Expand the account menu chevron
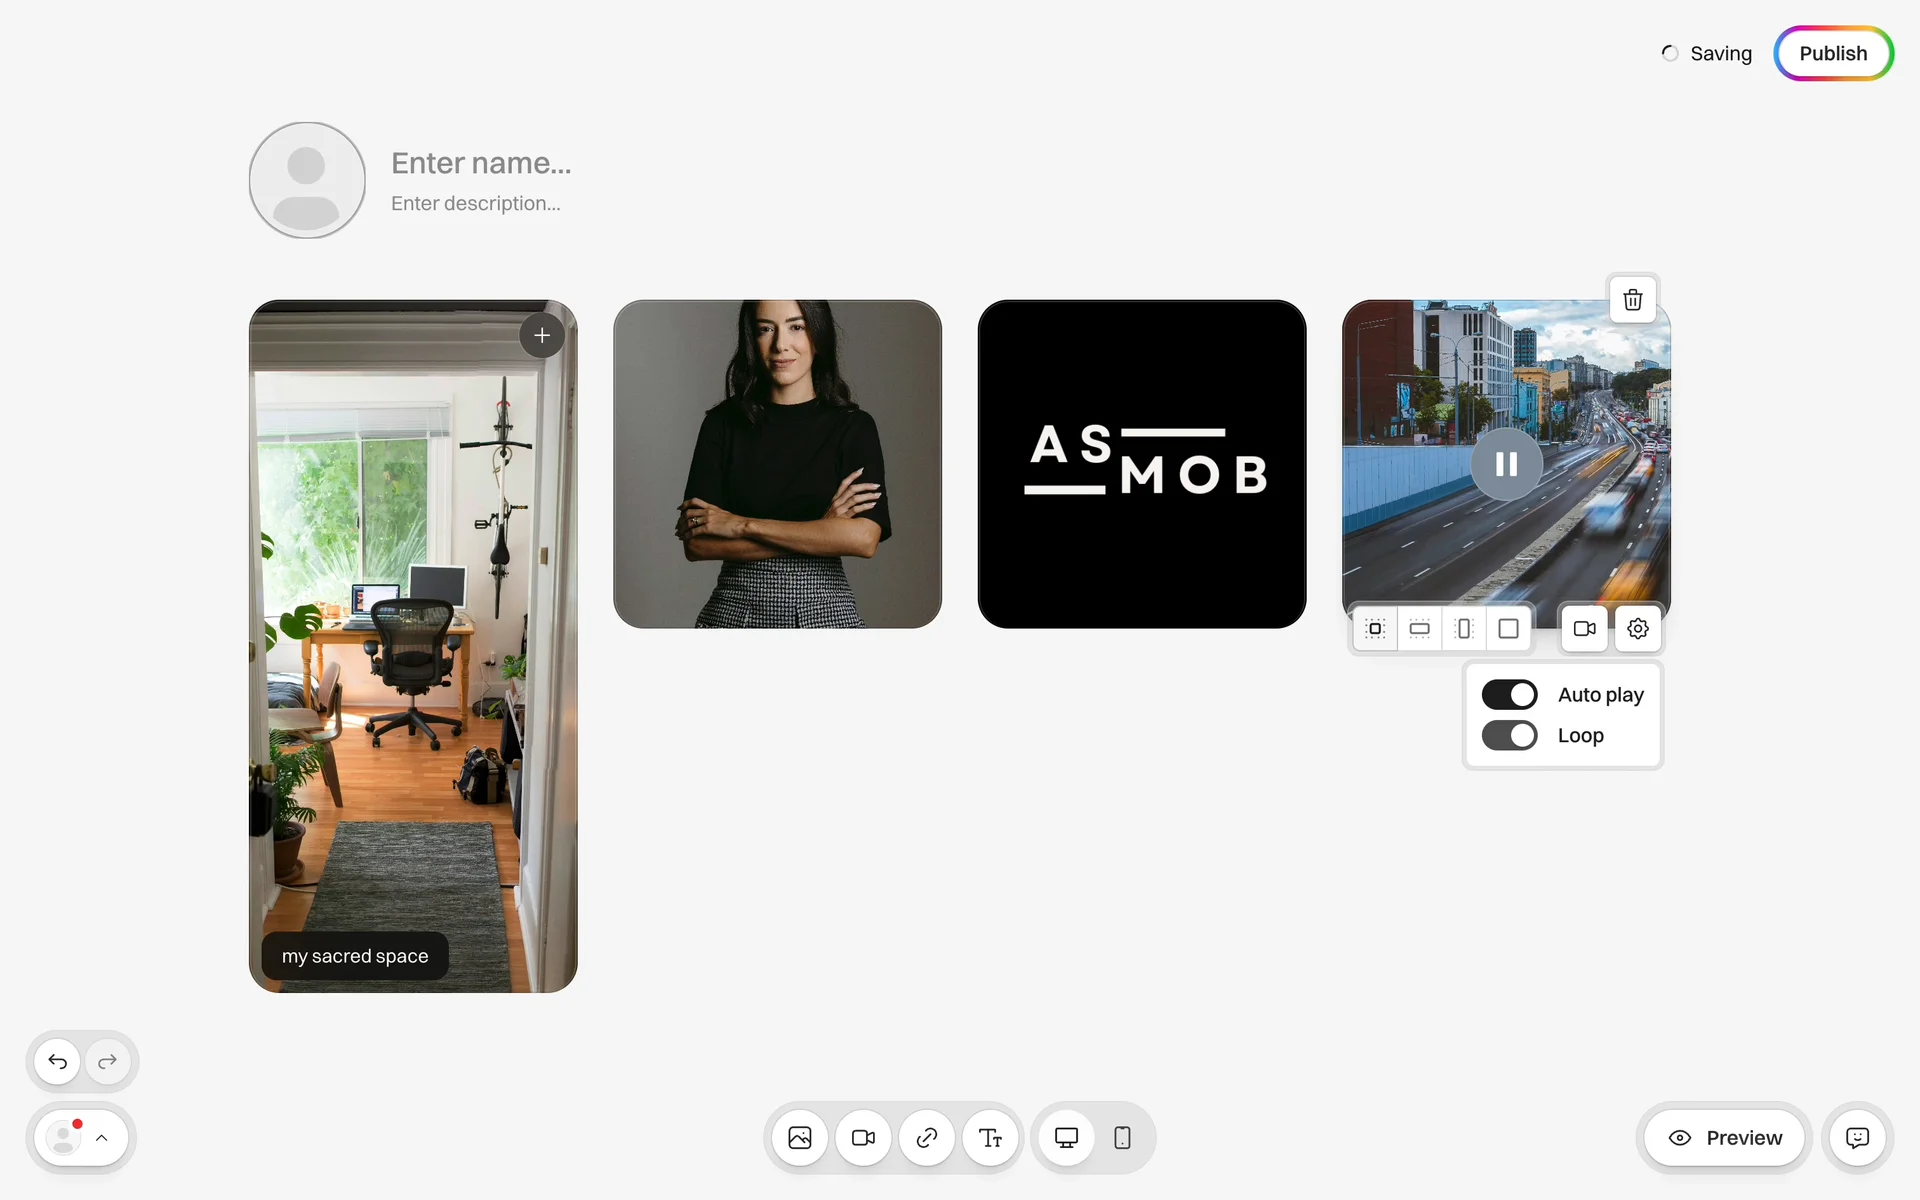This screenshot has height=1200, width=1920. click(x=102, y=1138)
